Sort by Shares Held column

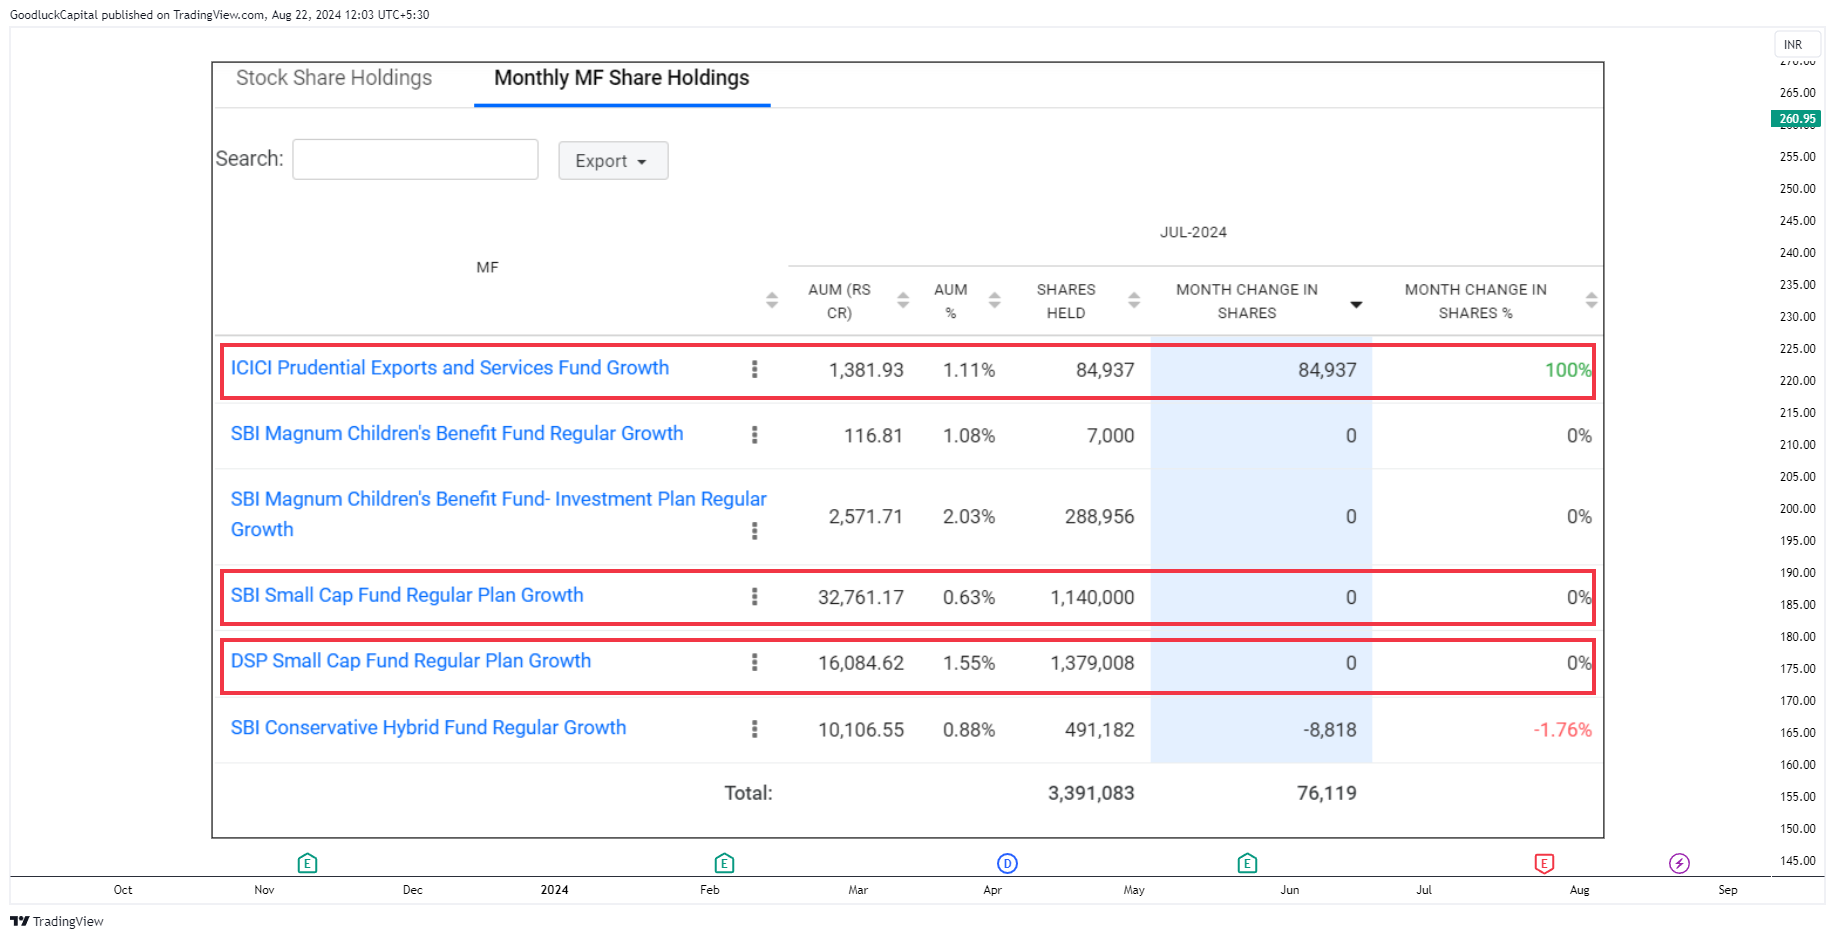1133,300
